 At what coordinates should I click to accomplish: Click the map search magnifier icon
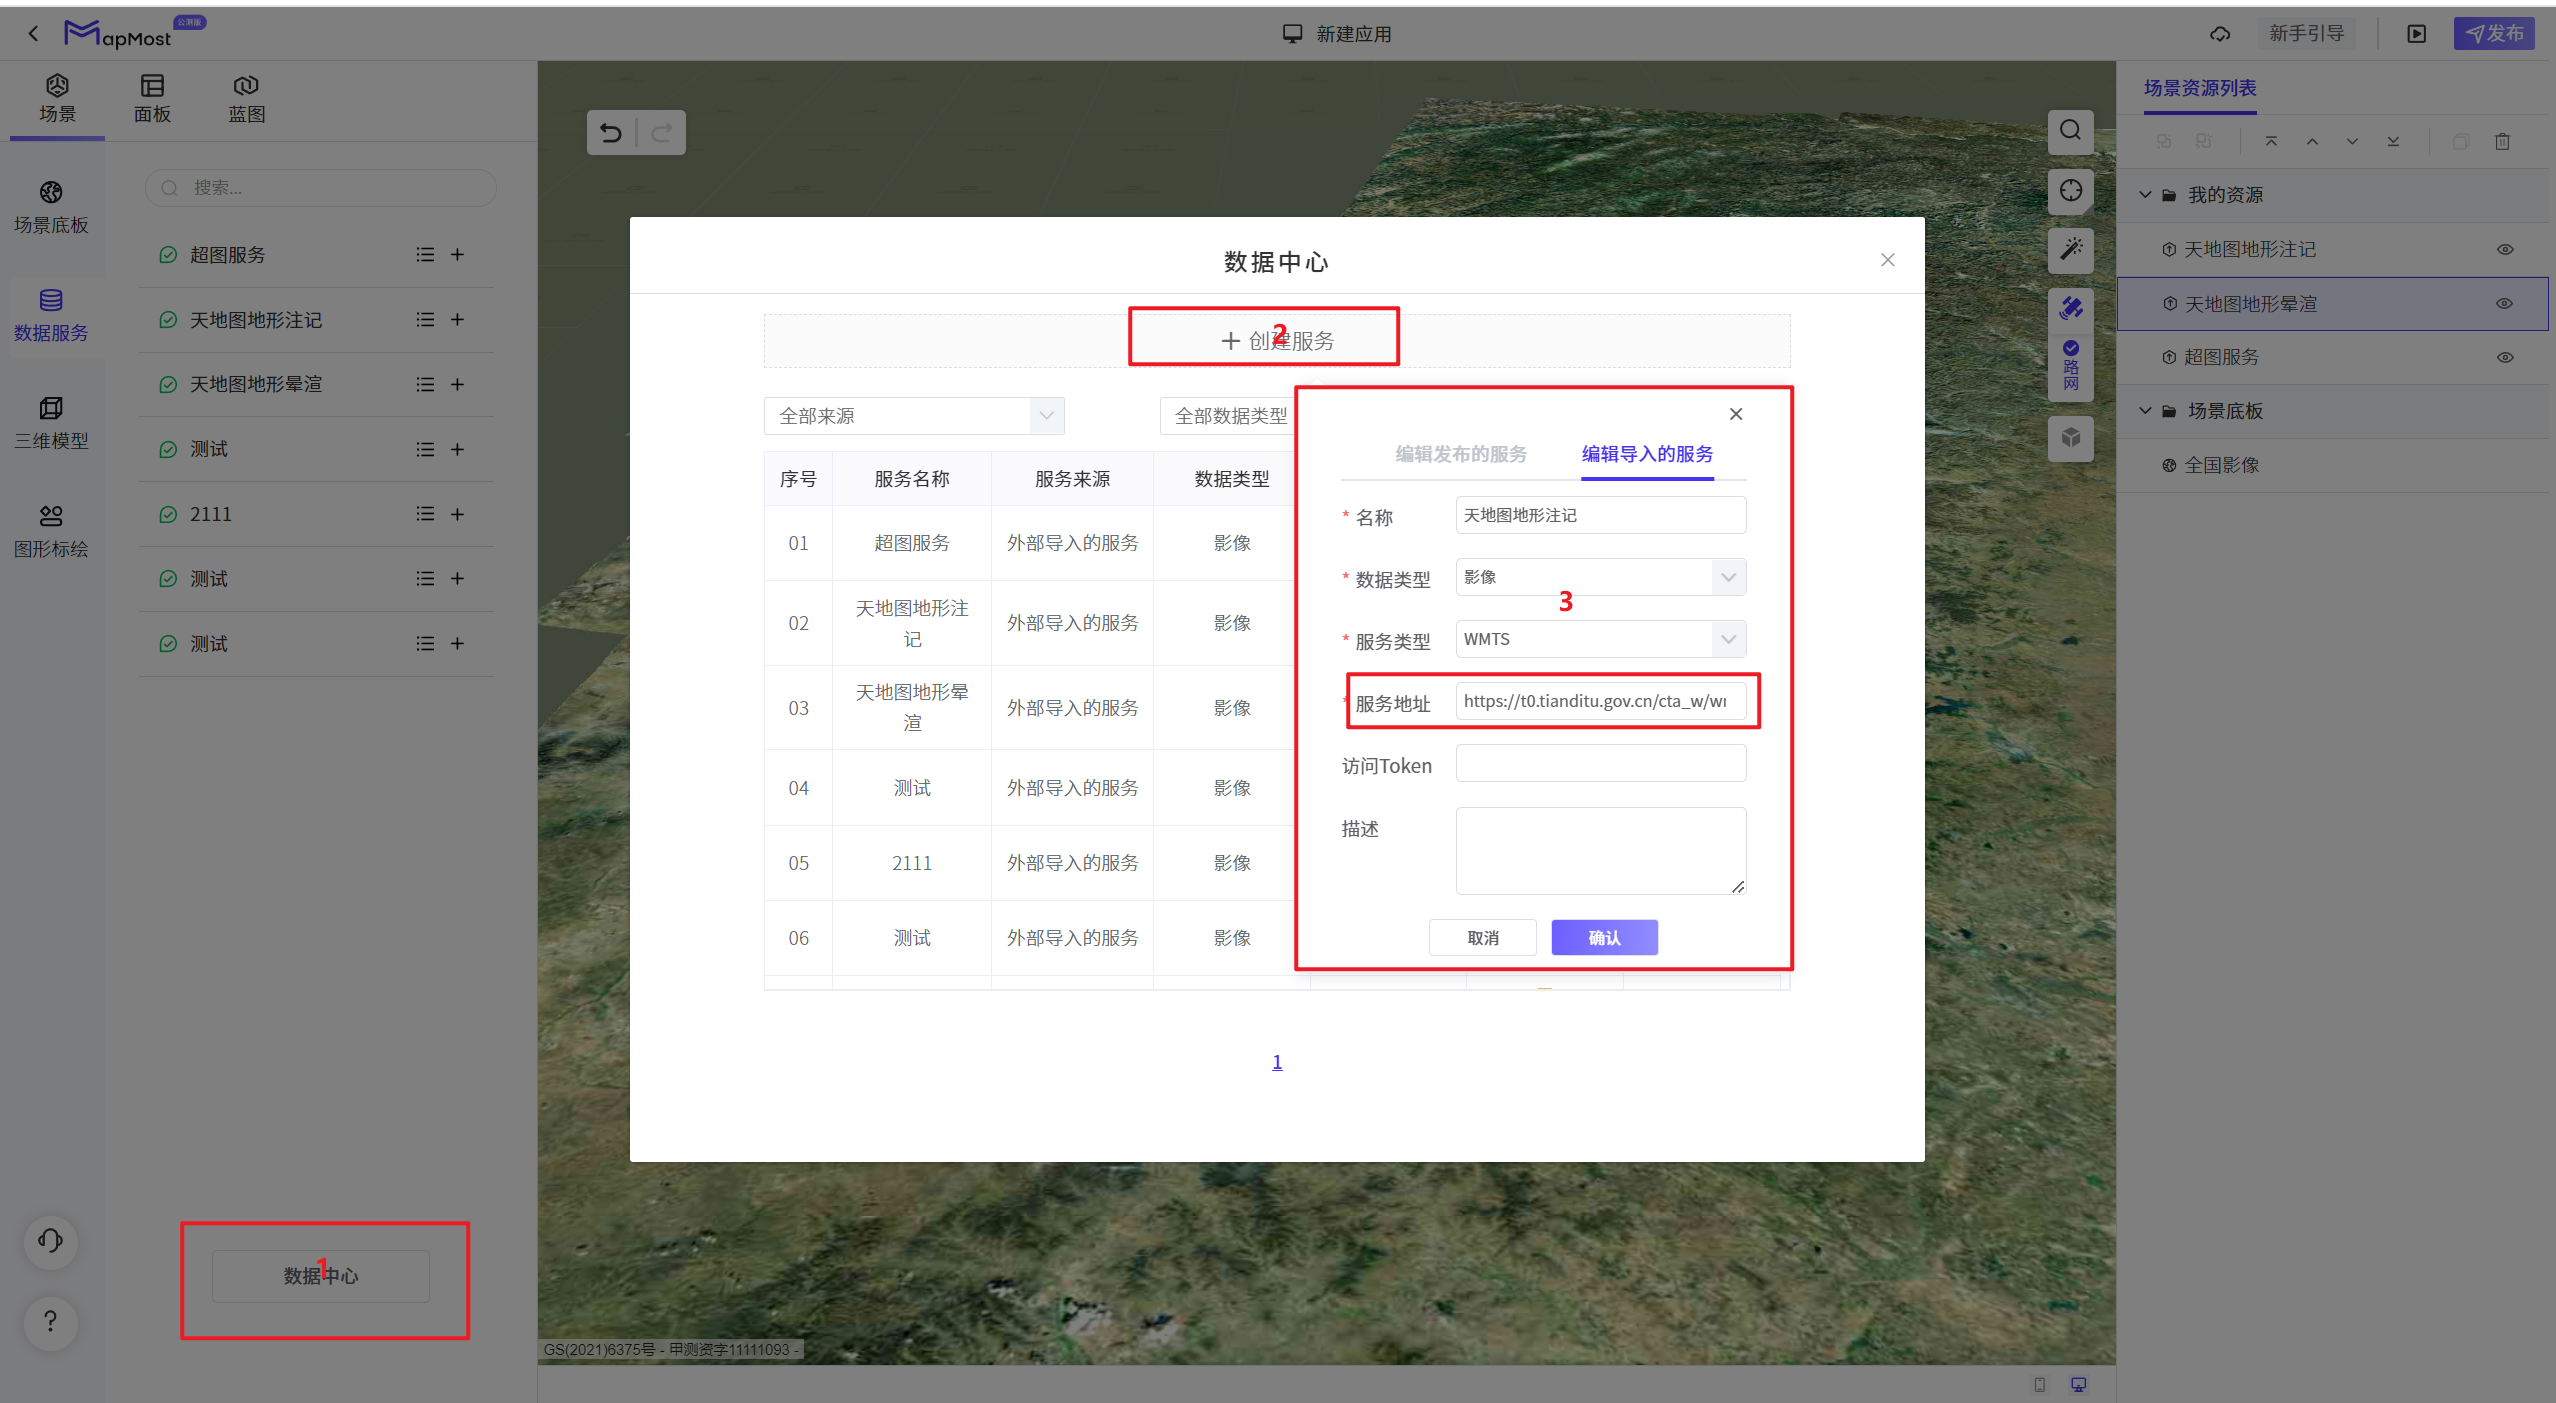click(2071, 131)
